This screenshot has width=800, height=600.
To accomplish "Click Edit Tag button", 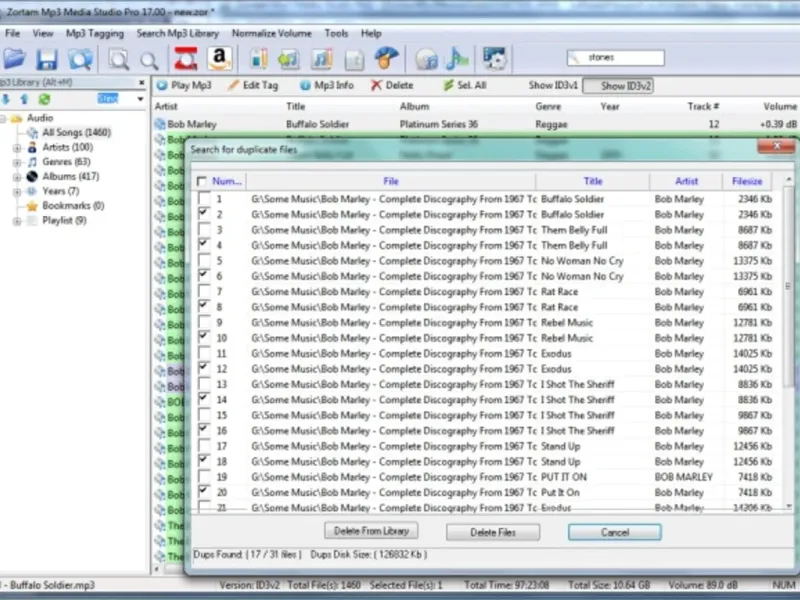I will 253,85.
